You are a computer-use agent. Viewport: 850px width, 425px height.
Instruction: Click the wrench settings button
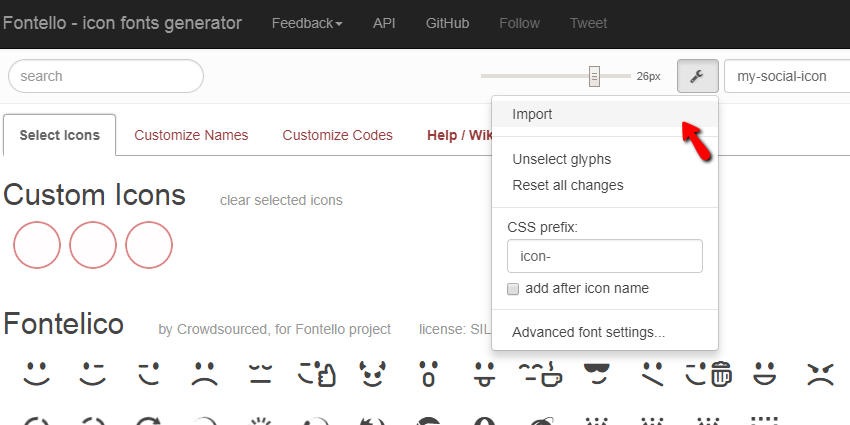click(697, 76)
